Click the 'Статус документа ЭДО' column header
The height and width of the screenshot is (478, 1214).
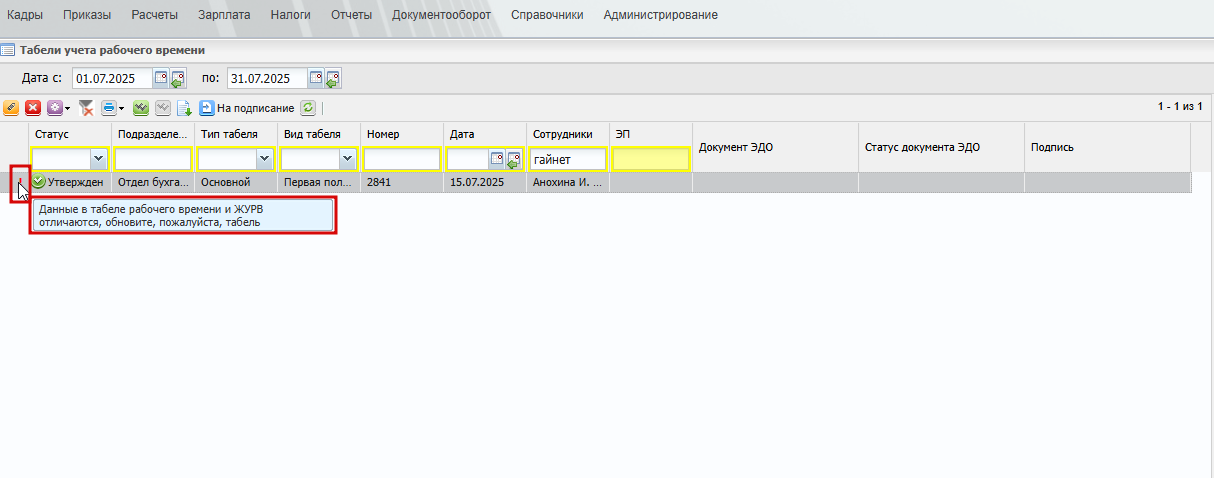click(x=941, y=147)
